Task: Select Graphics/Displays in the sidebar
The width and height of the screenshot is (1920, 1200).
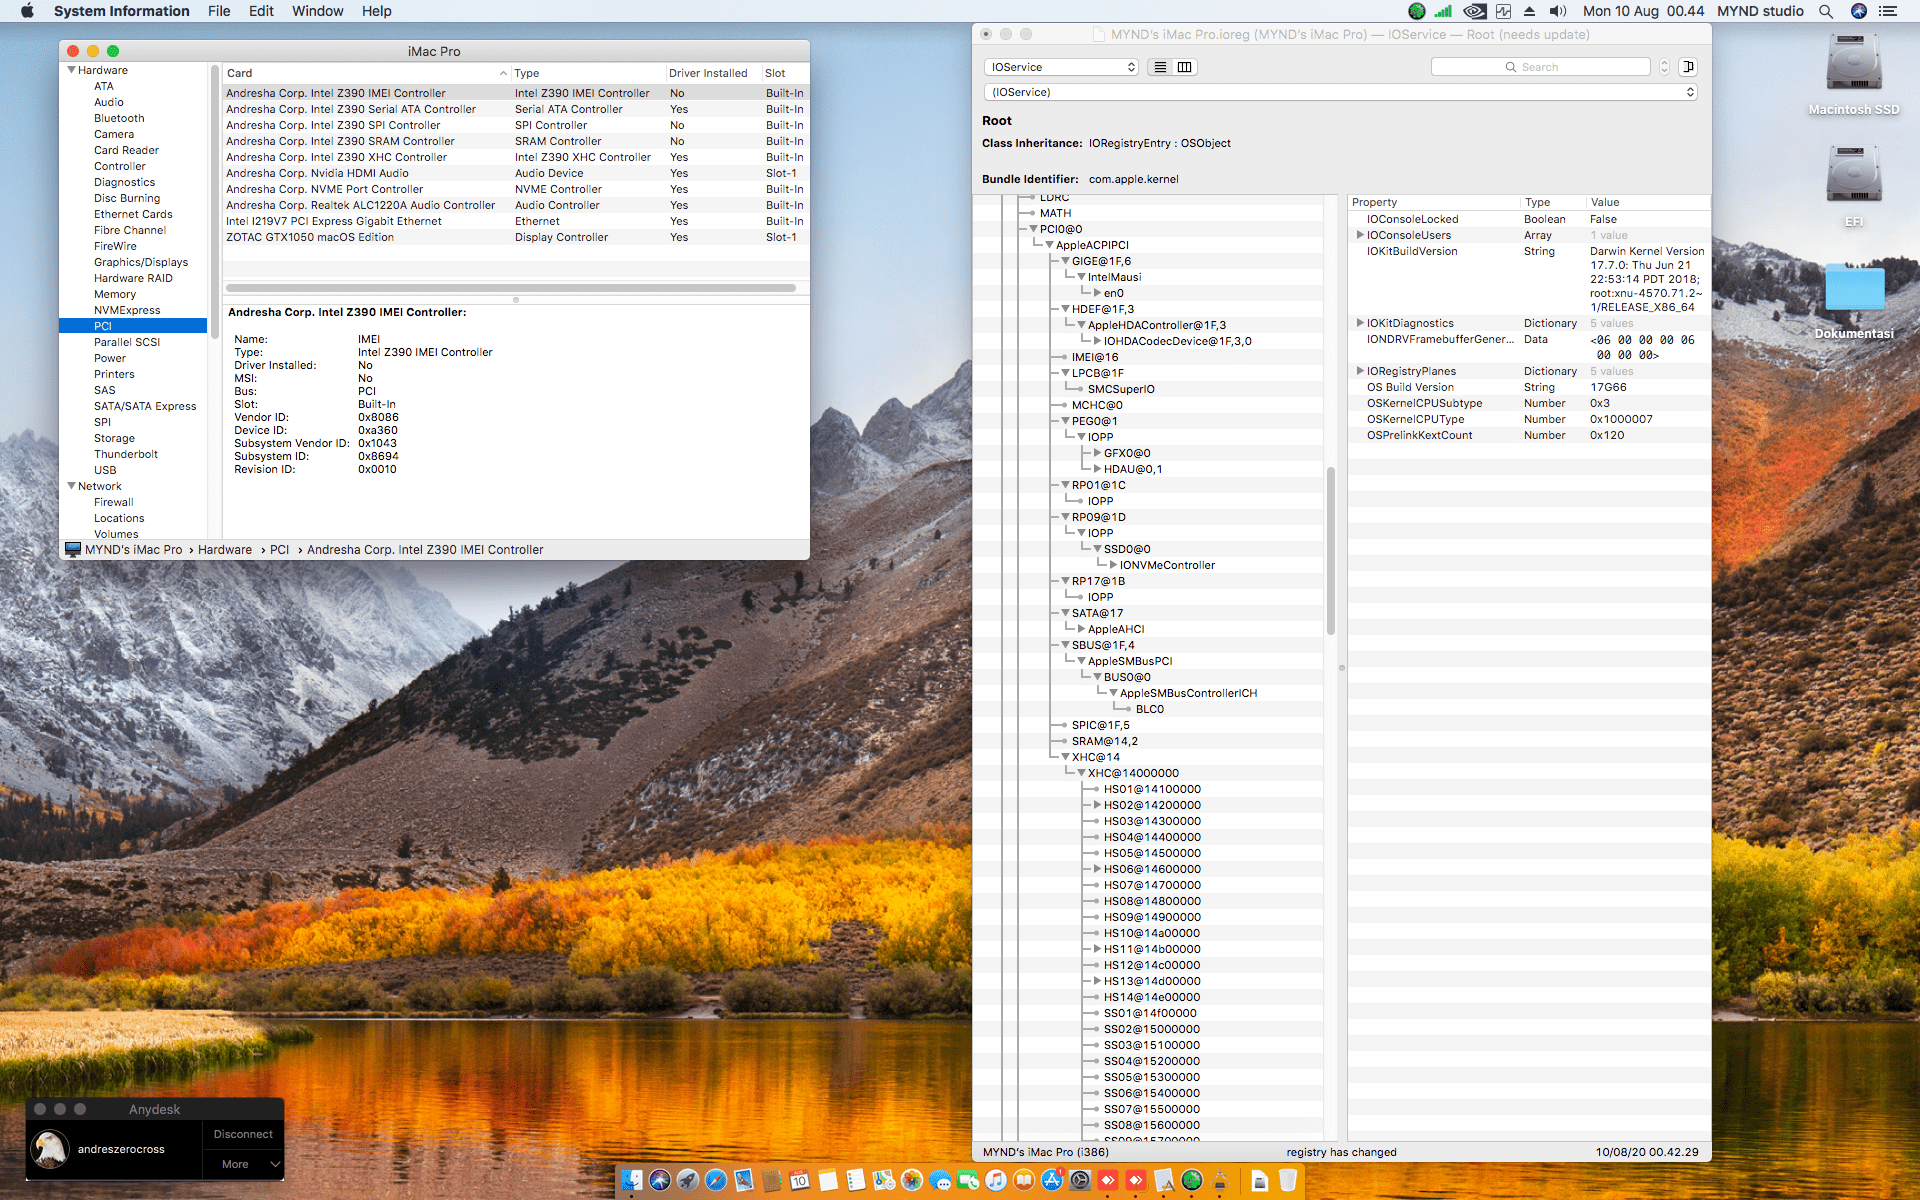Action: tap(141, 262)
